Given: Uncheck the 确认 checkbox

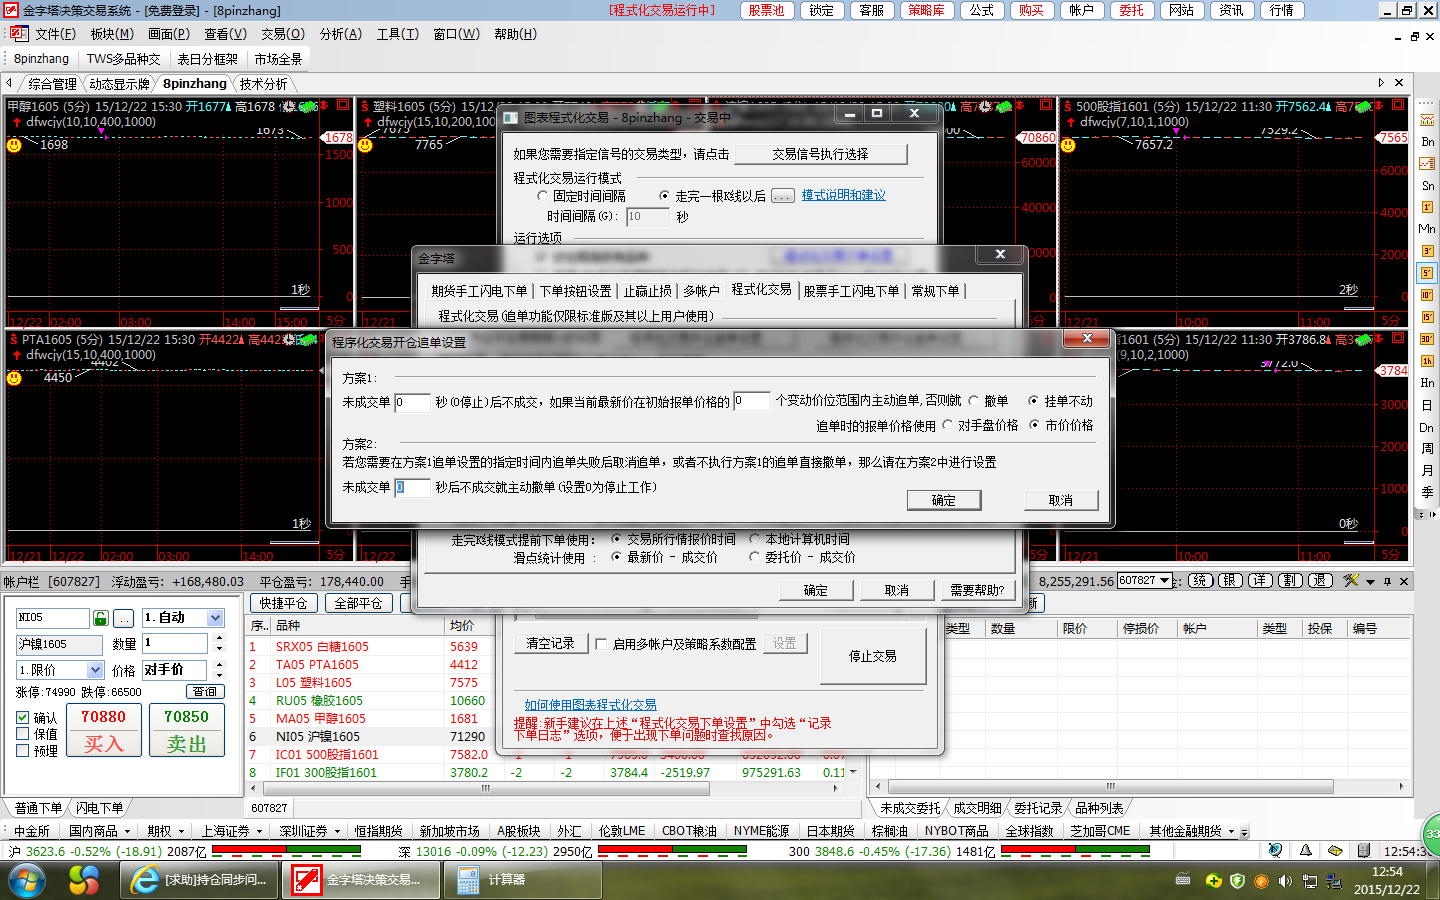Looking at the screenshot, I should click(x=23, y=718).
